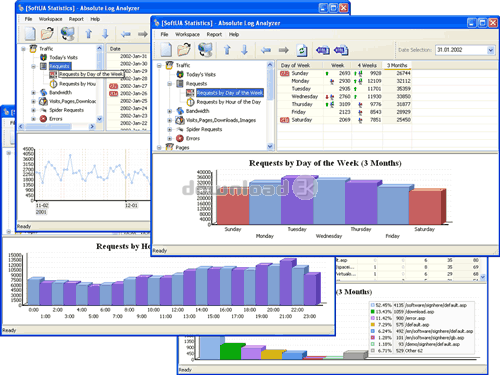Click the New document icon in front window toolbar

pyautogui.click(x=166, y=50)
